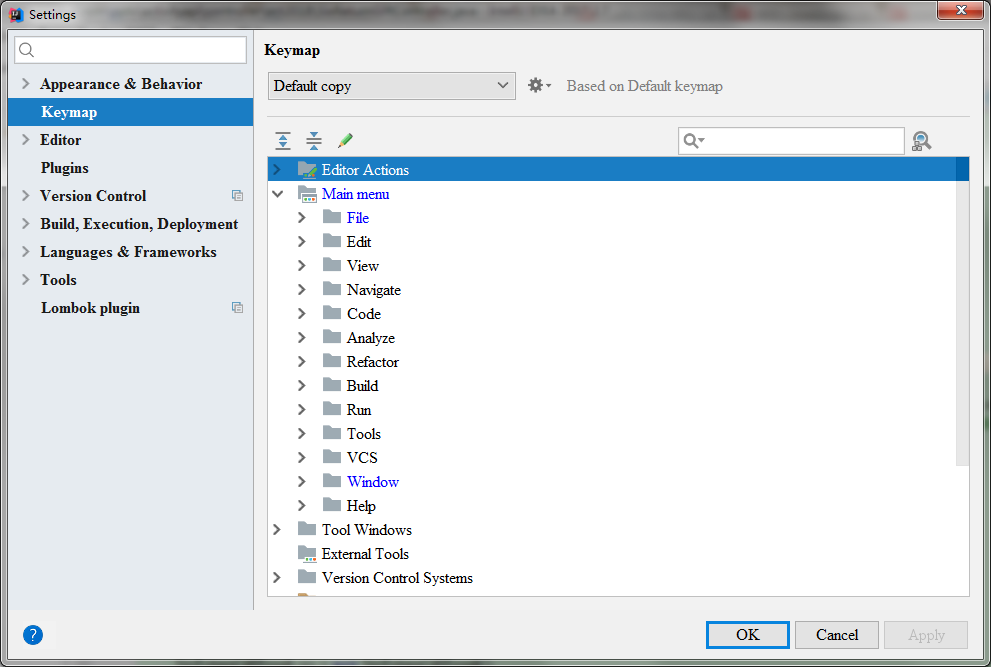This screenshot has height=667, width=991.
Task: Select the Build tree item
Action: point(362,386)
